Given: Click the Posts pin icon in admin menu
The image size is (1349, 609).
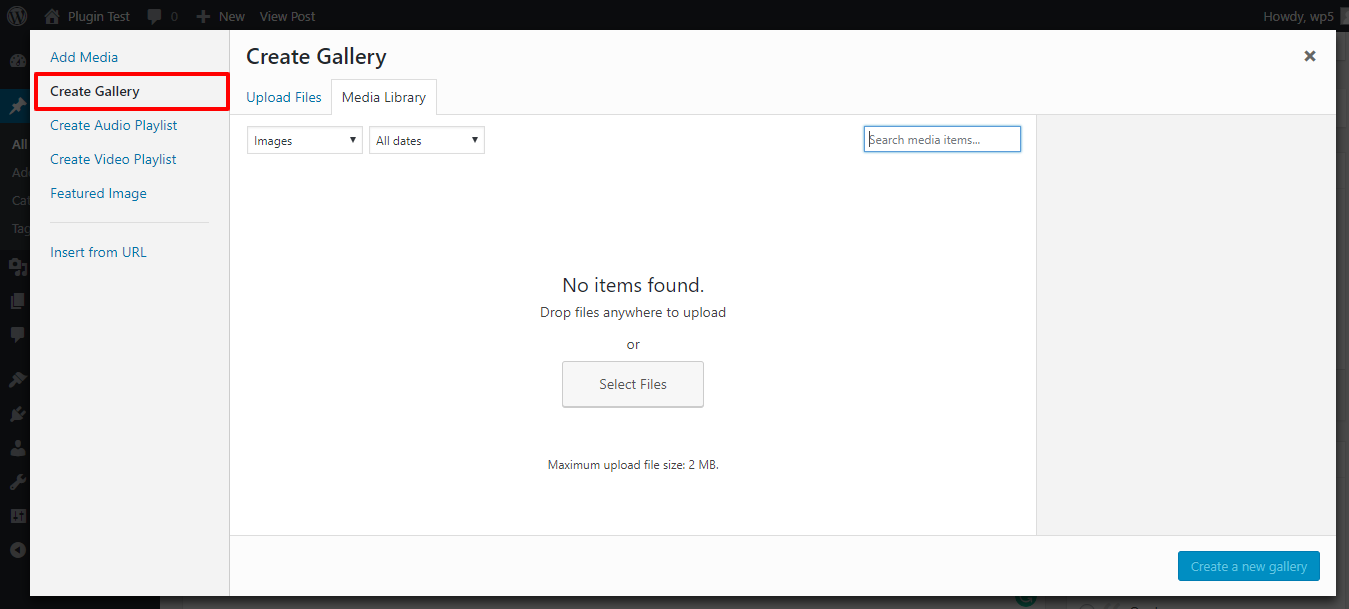Looking at the screenshot, I should pyautogui.click(x=17, y=107).
